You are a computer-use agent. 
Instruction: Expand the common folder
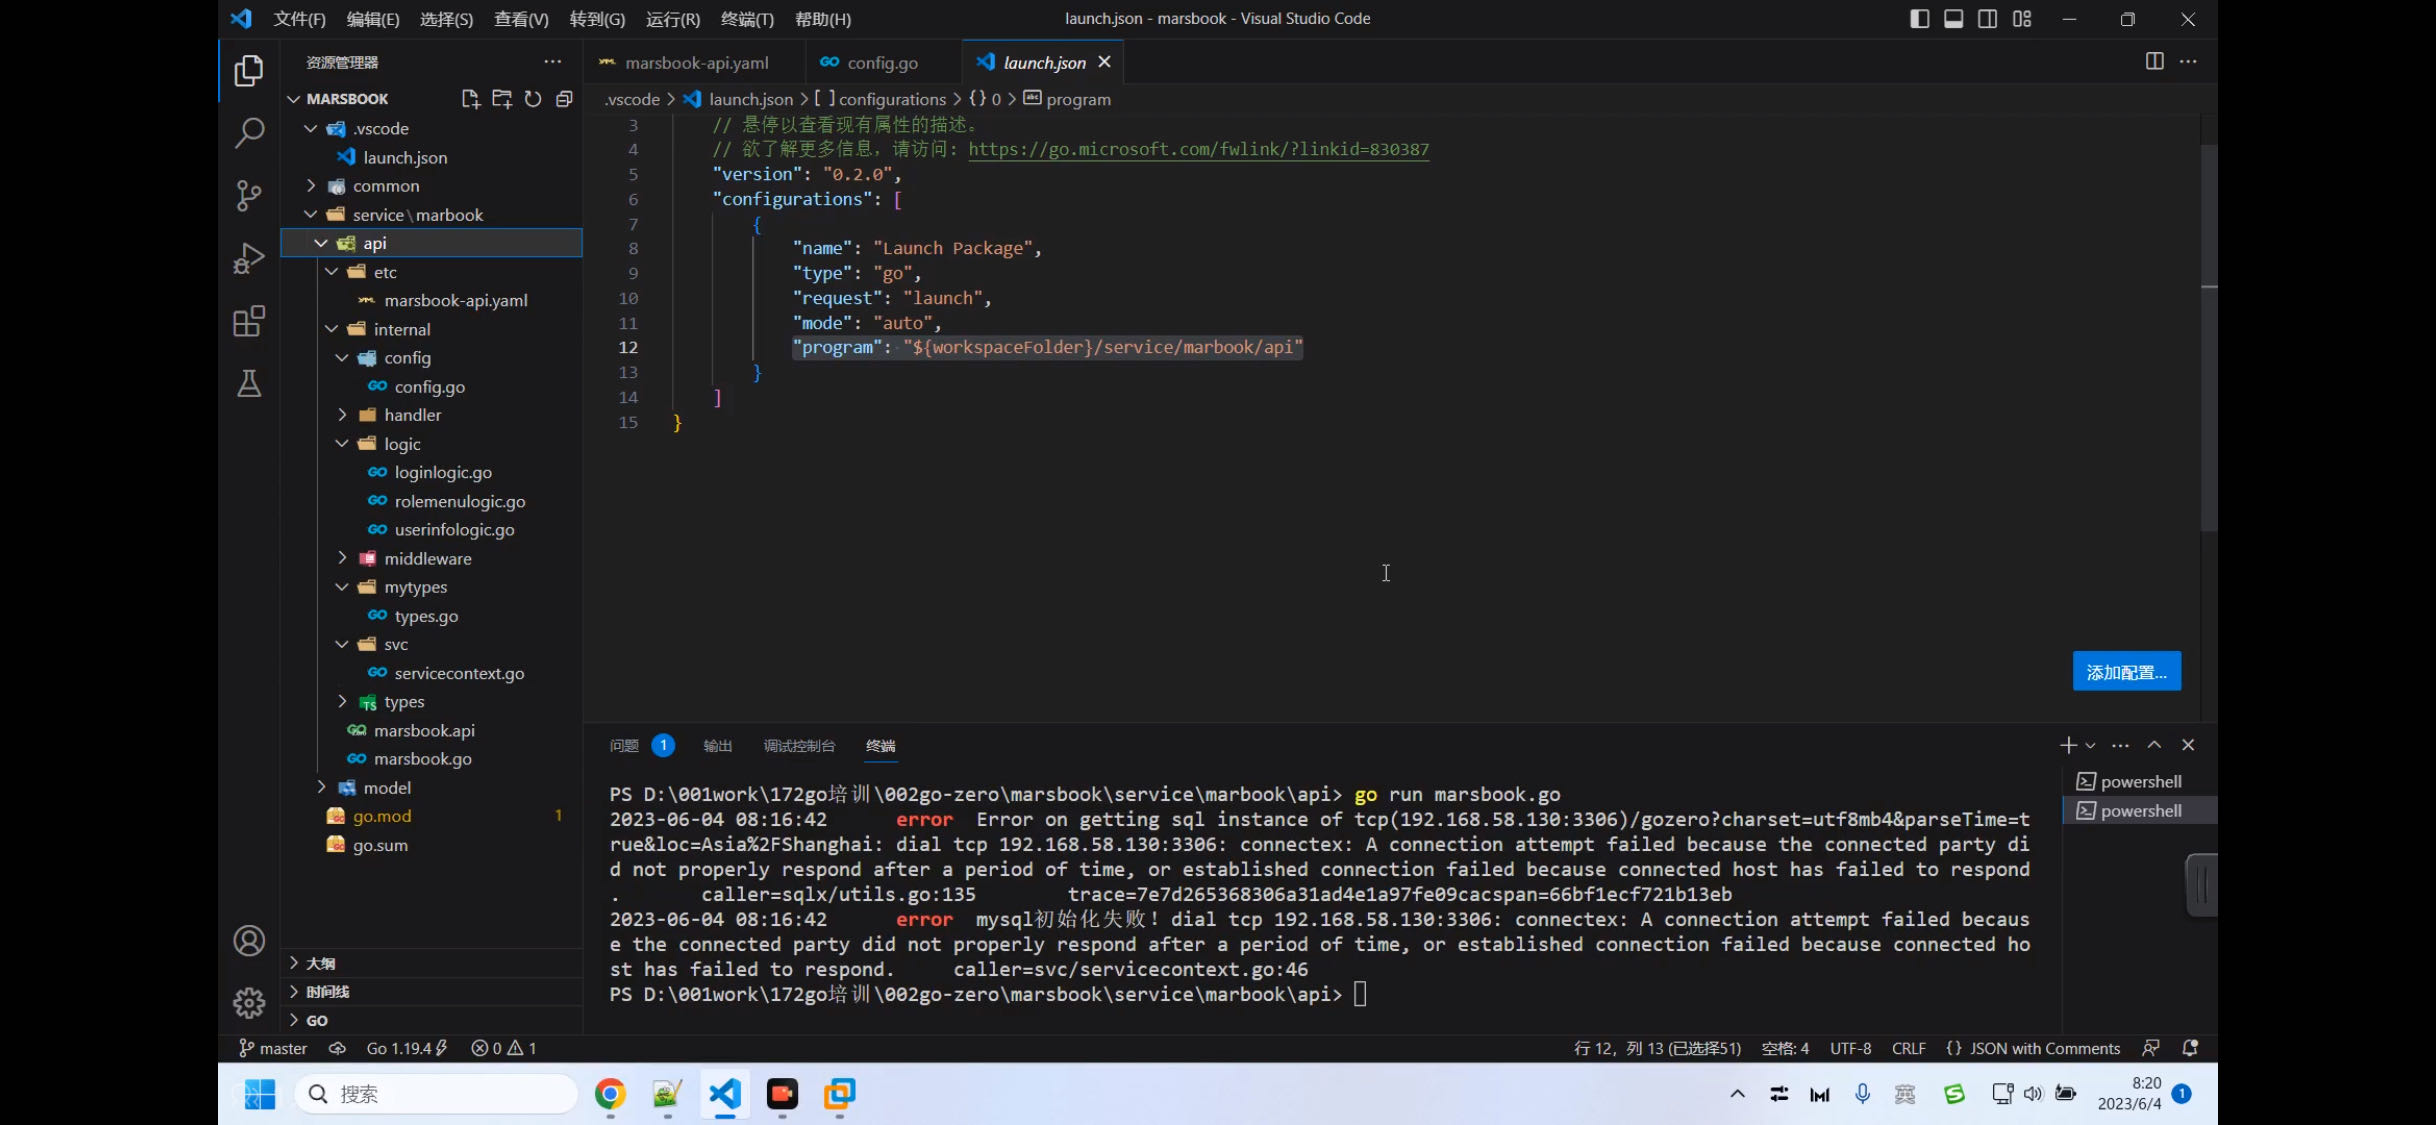pyautogui.click(x=311, y=186)
